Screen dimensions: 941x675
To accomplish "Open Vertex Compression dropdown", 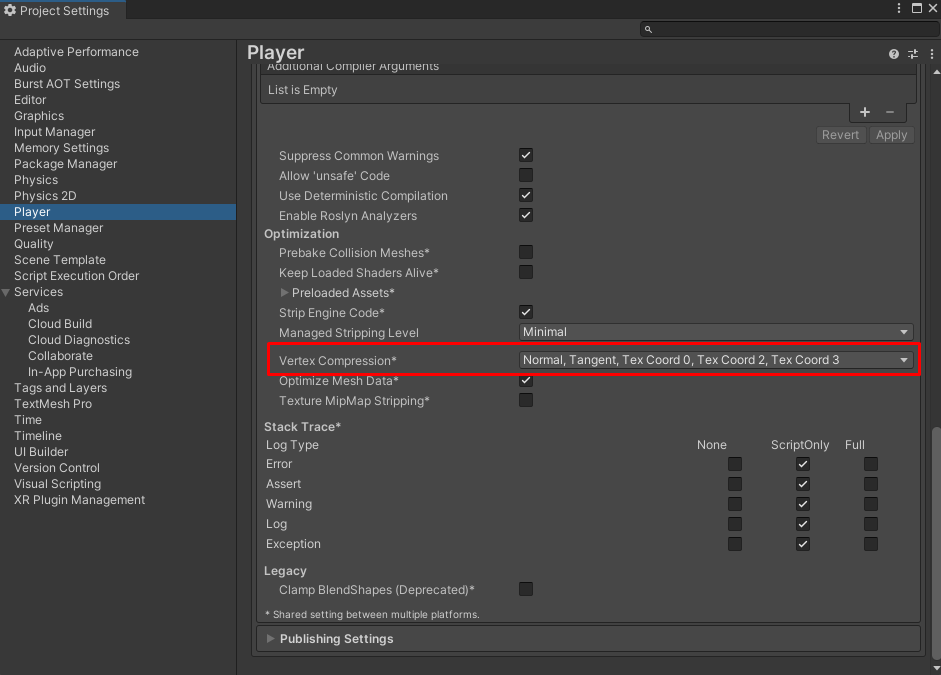I will point(716,360).
